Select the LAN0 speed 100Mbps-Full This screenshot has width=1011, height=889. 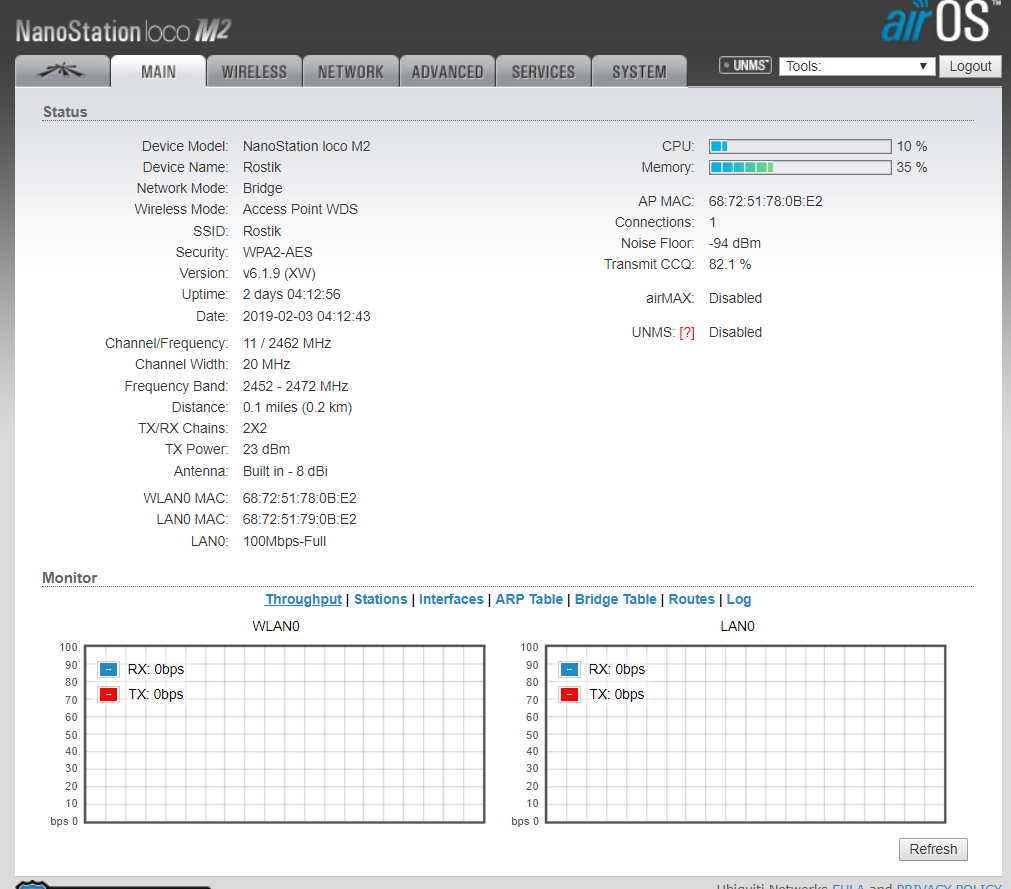(x=284, y=542)
